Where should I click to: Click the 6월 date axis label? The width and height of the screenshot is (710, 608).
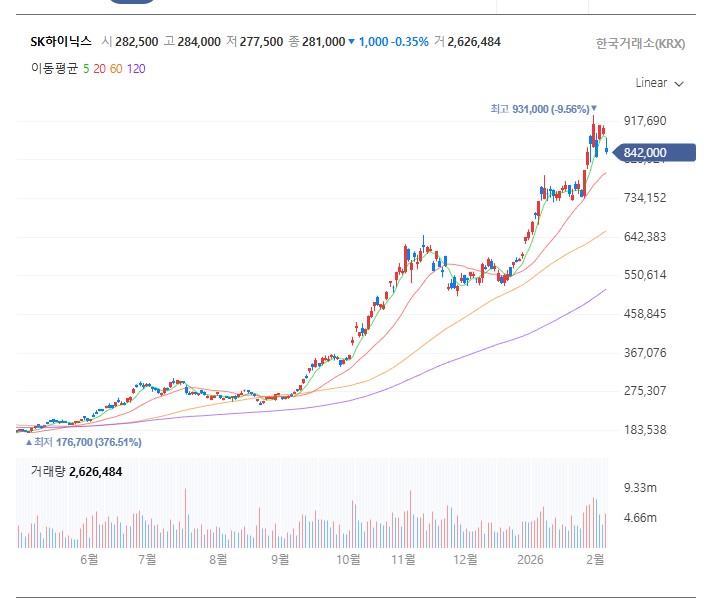pyautogui.click(x=89, y=560)
